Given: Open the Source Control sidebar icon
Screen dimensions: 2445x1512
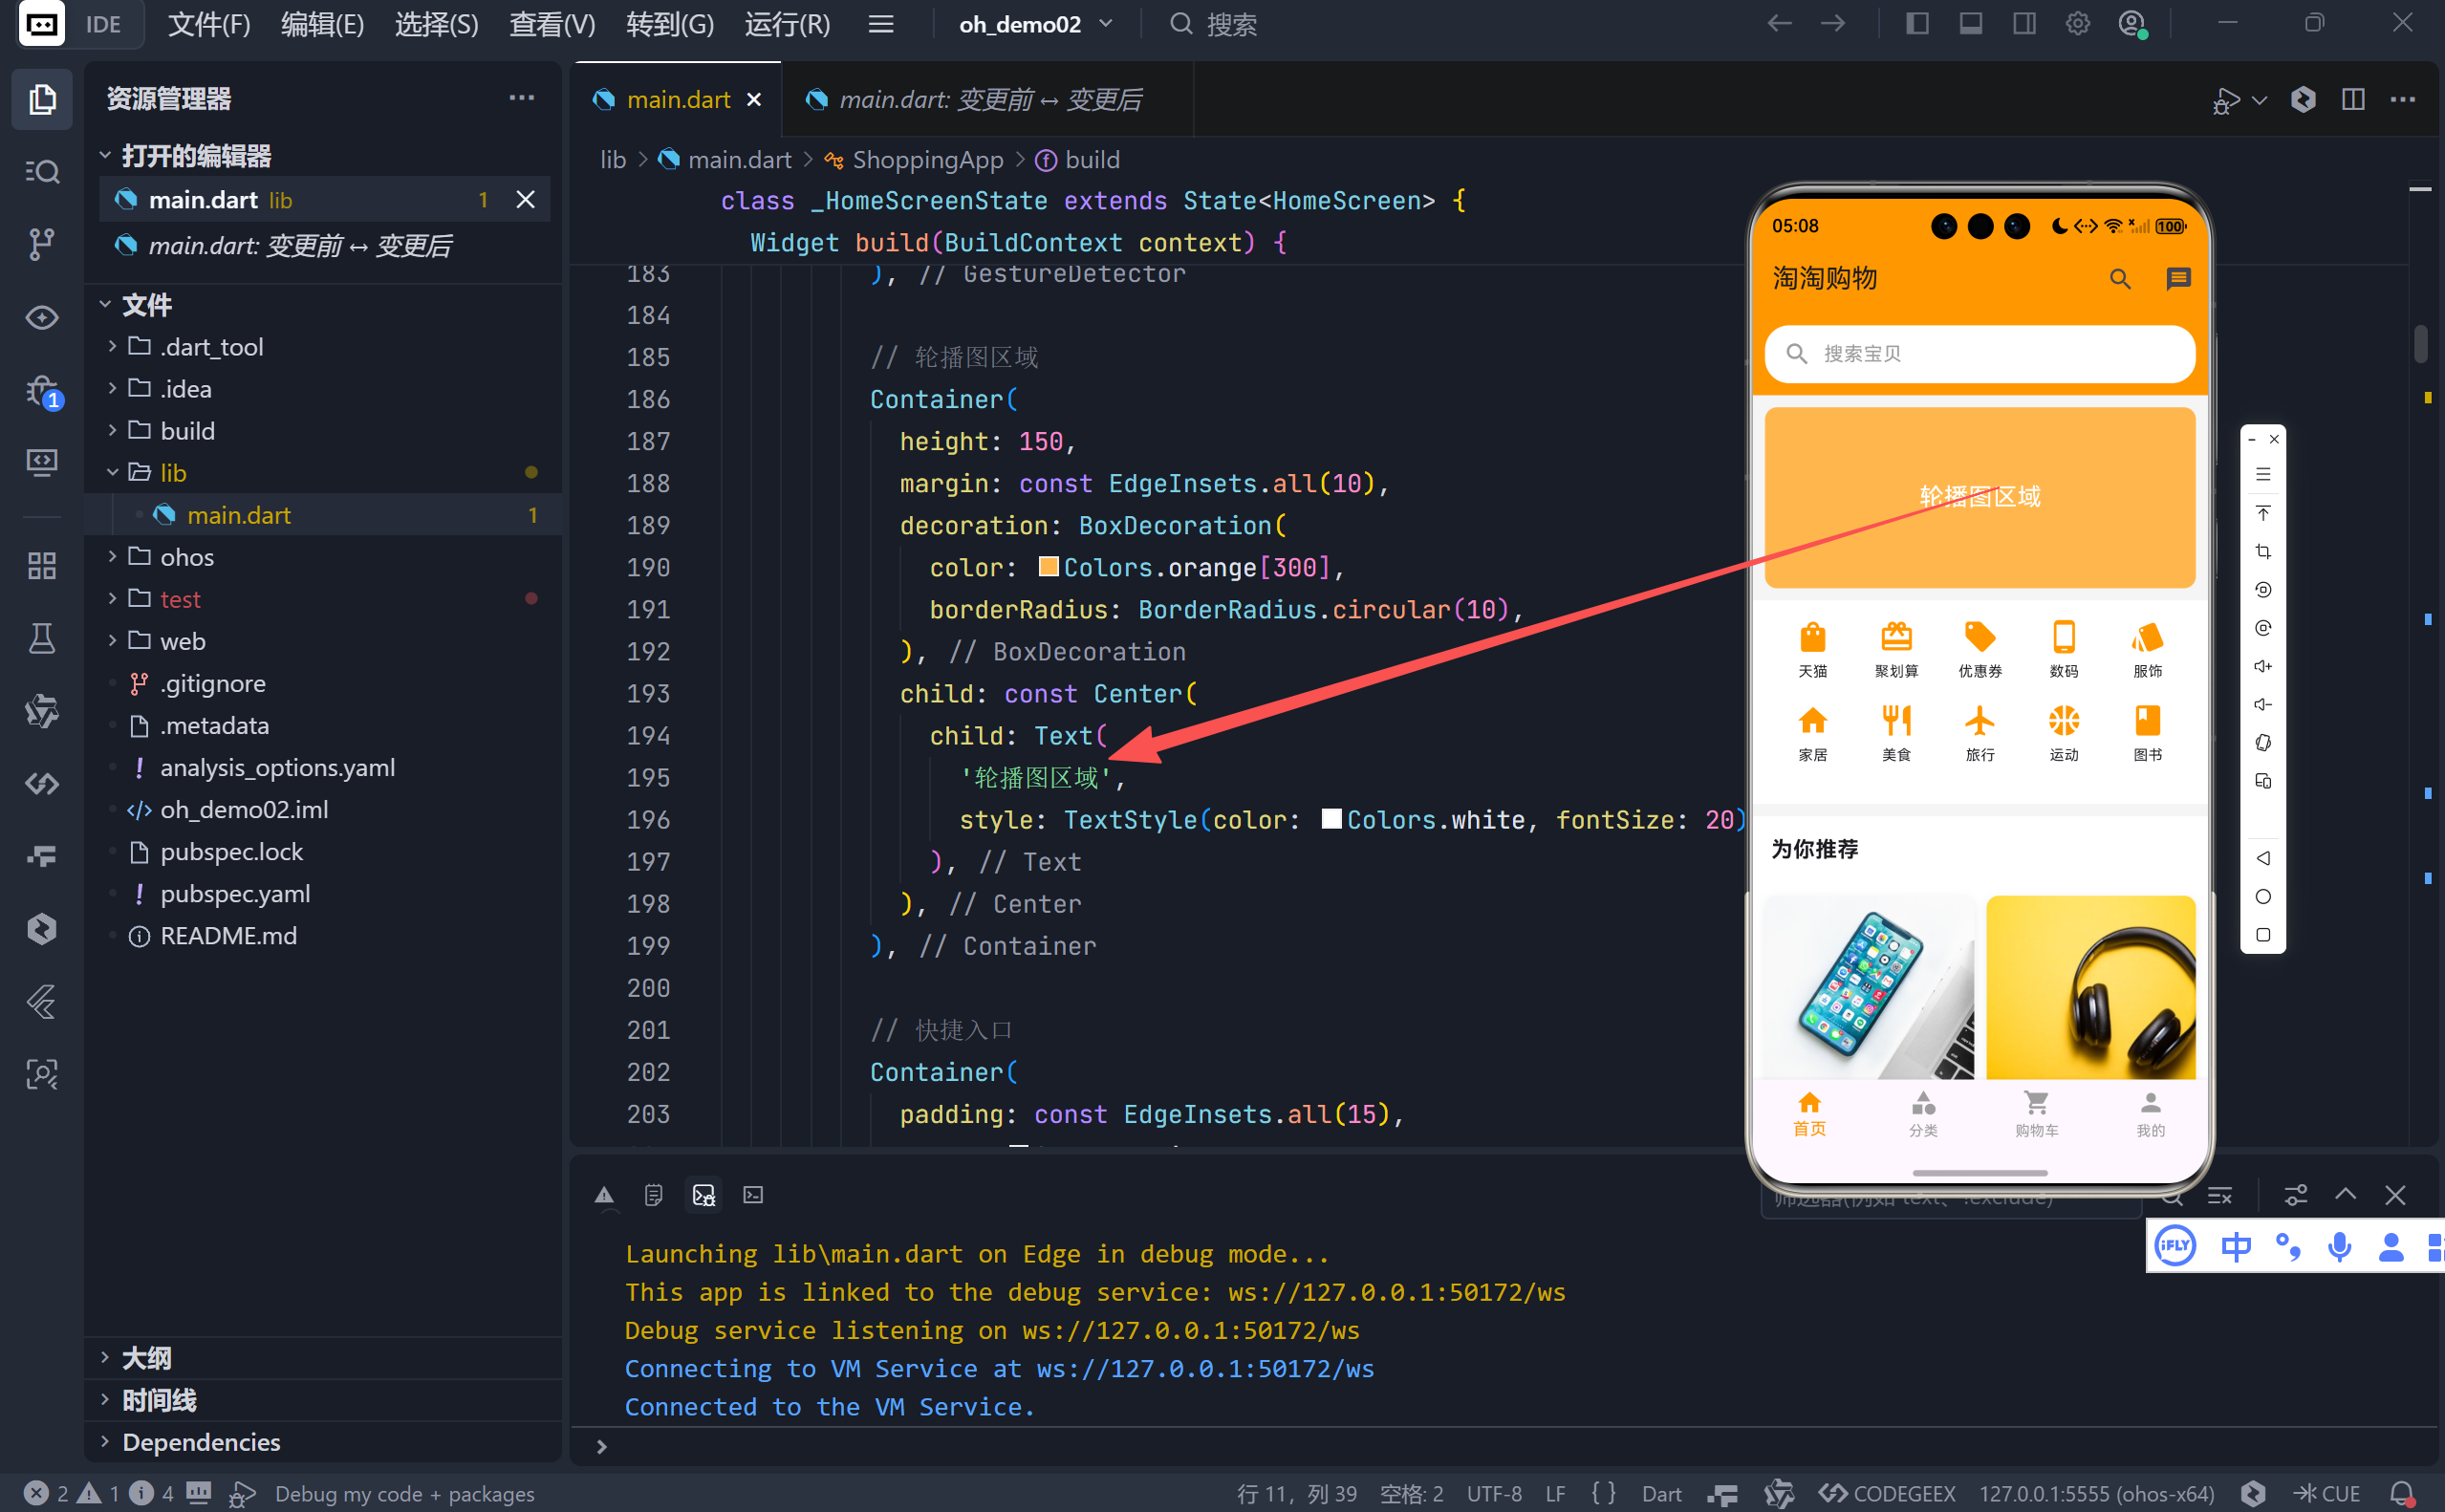Looking at the screenshot, I should pyautogui.click(x=41, y=244).
